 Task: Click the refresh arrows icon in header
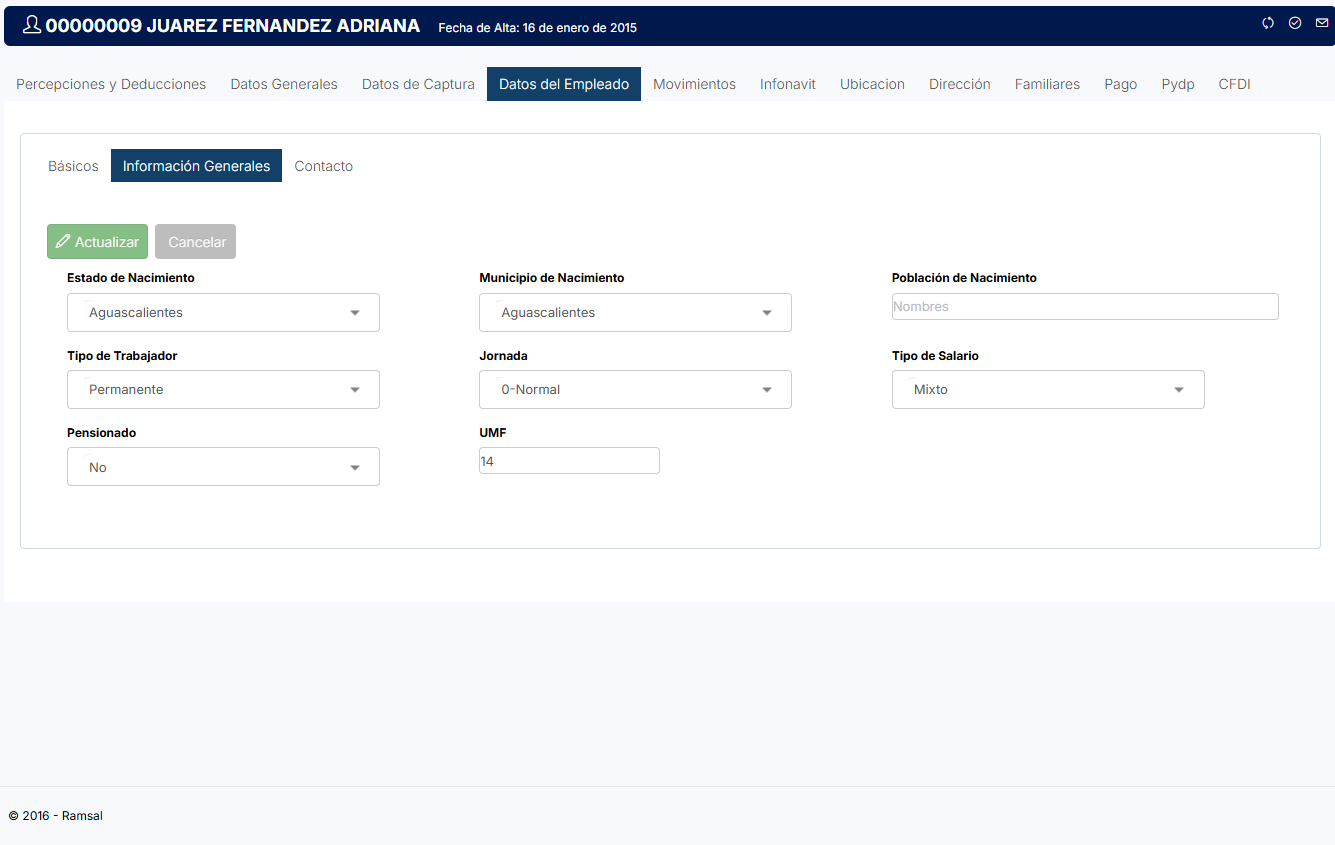1268,23
